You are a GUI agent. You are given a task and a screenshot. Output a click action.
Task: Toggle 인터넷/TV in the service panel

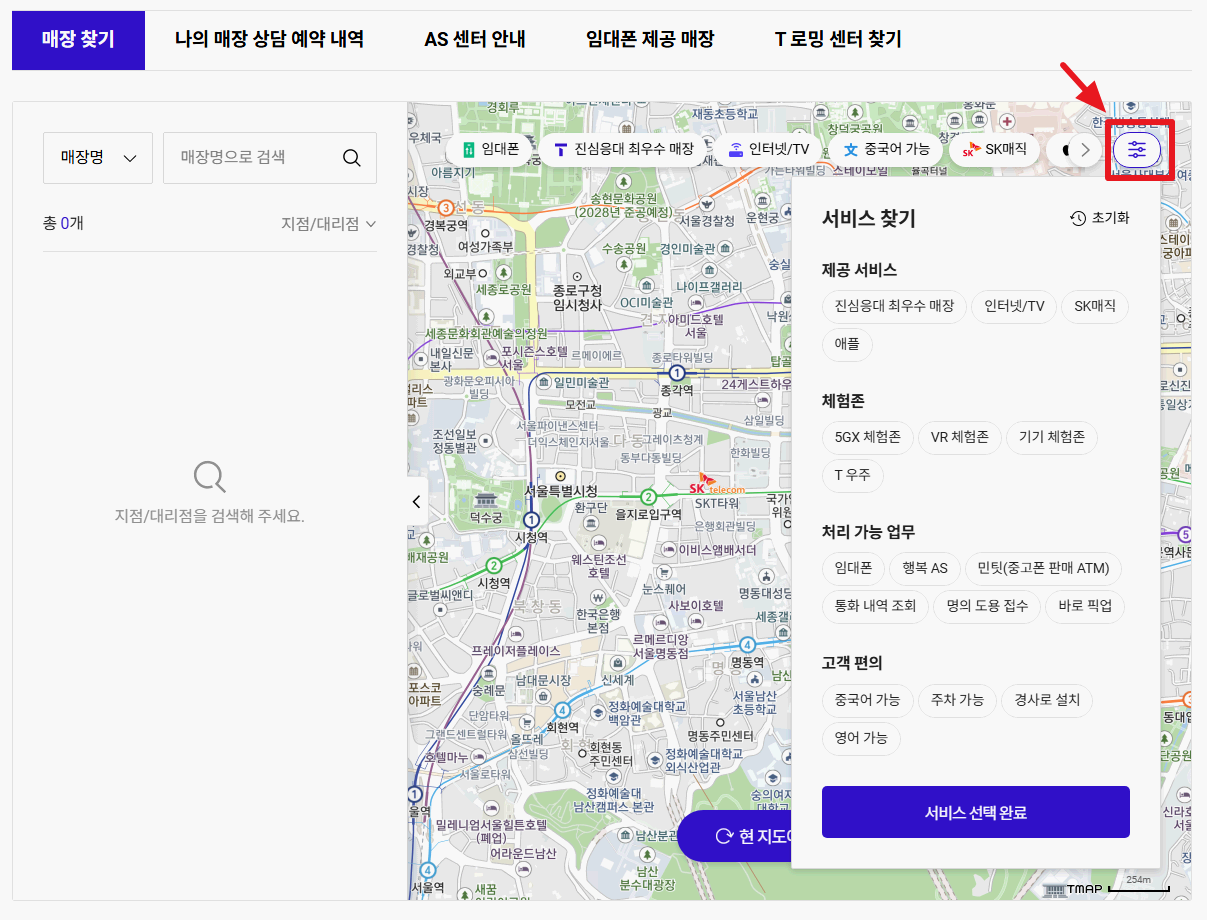tap(1014, 306)
